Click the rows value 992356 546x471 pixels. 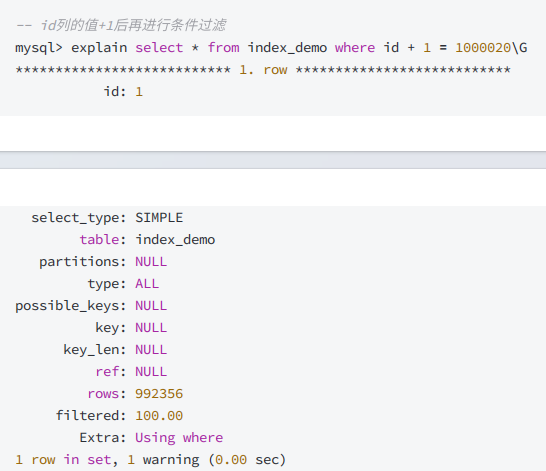click(x=159, y=394)
